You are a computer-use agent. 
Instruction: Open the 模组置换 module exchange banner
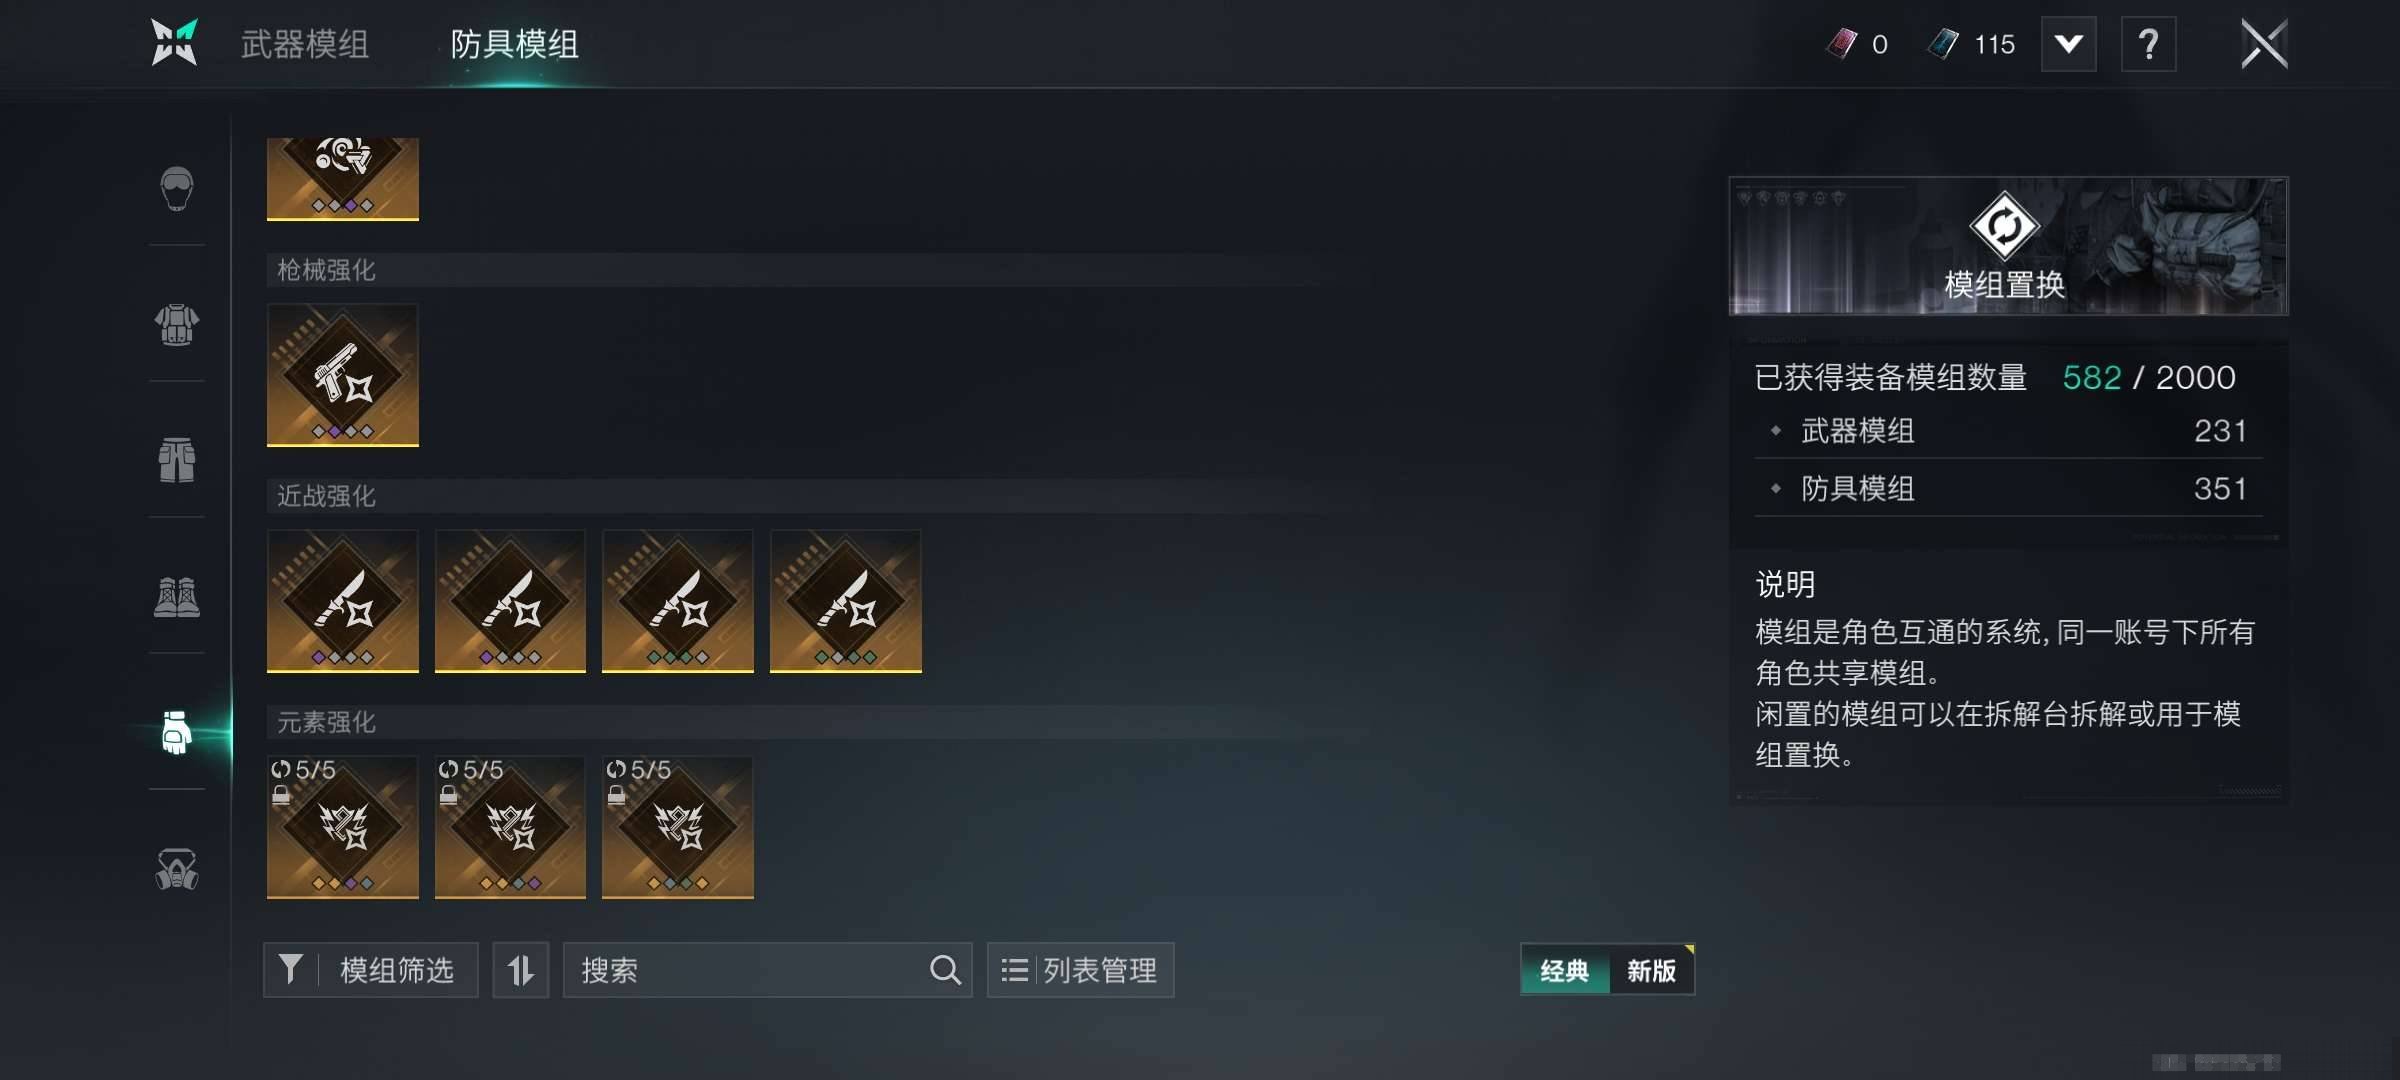click(2008, 246)
